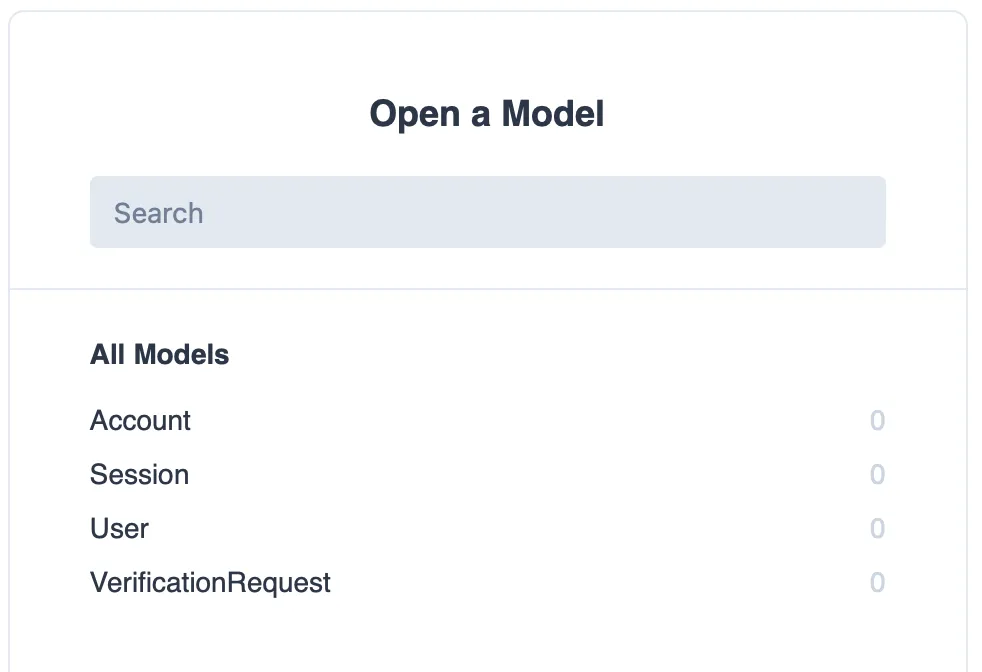Click the VerificationRequest record count

(877, 582)
